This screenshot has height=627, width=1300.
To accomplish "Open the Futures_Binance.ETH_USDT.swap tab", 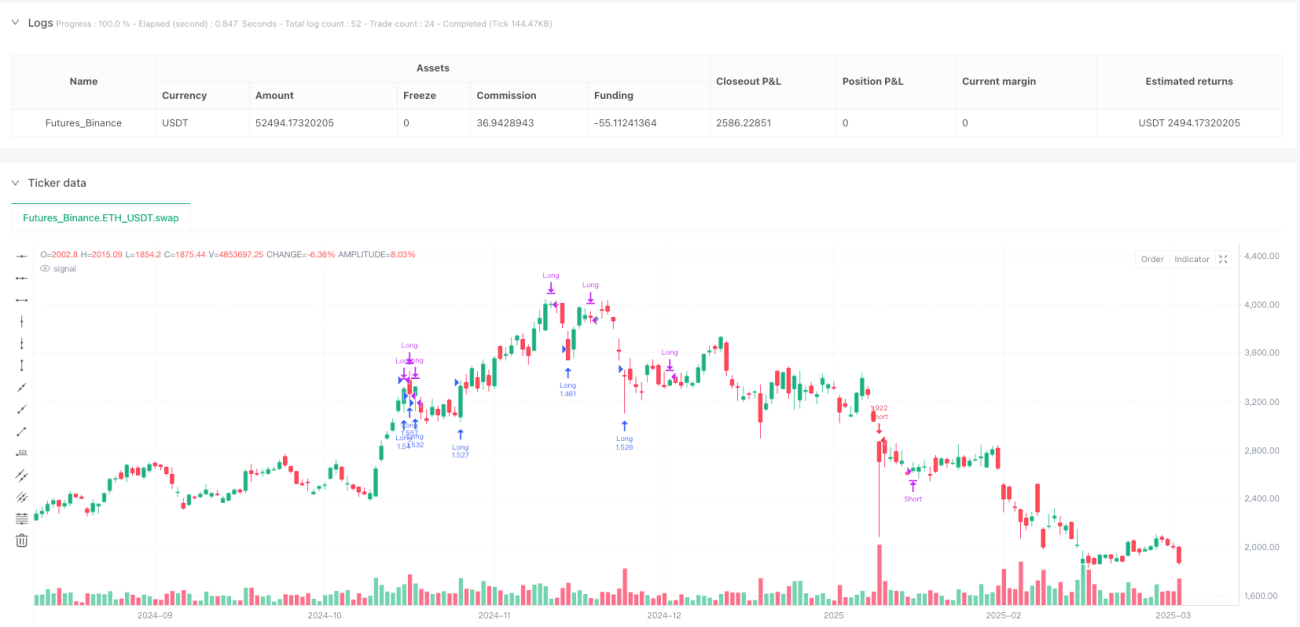I will (x=101, y=217).
